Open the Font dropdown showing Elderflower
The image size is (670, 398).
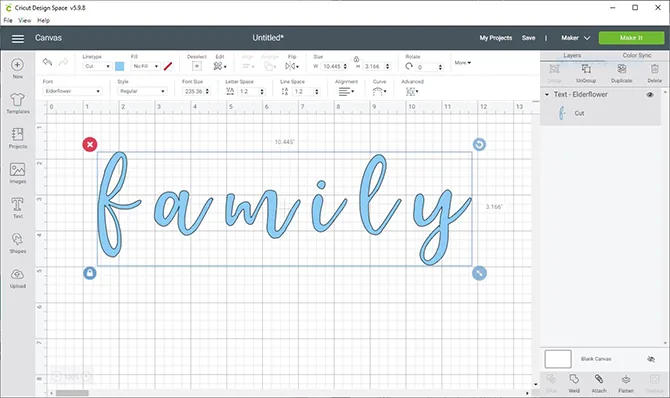click(x=72, y=91)
